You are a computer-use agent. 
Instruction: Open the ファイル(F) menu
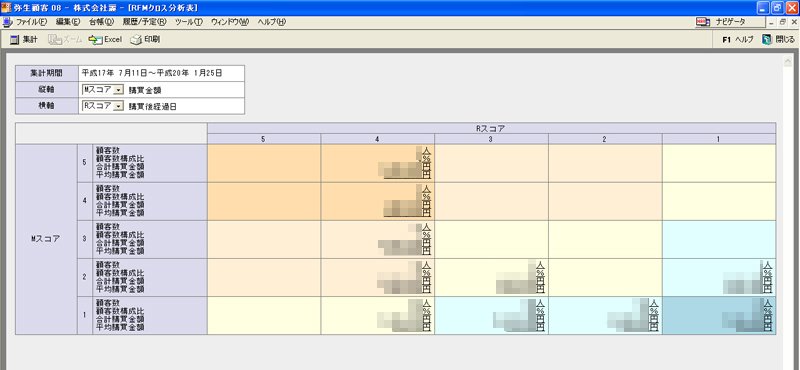31,22
